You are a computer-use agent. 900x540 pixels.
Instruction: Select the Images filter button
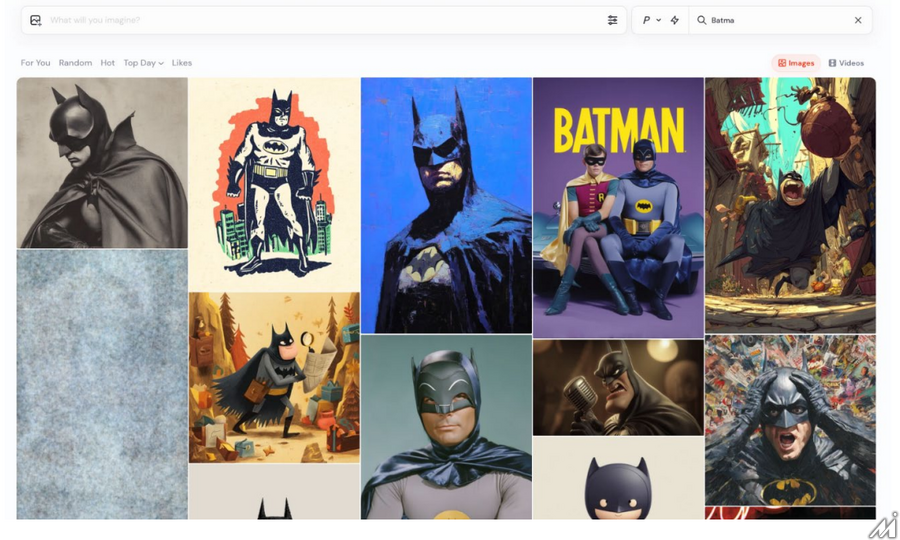click(796, 63)
